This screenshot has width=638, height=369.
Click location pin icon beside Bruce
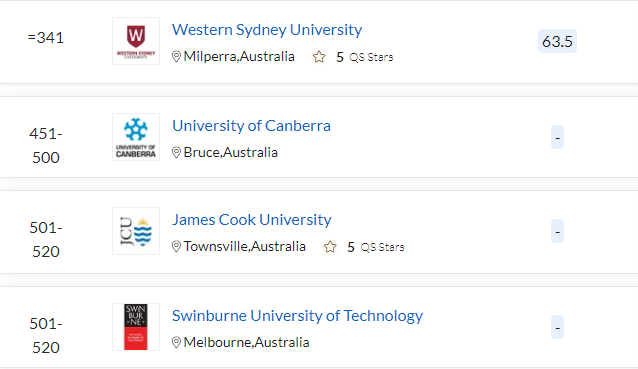pos(176,153)
